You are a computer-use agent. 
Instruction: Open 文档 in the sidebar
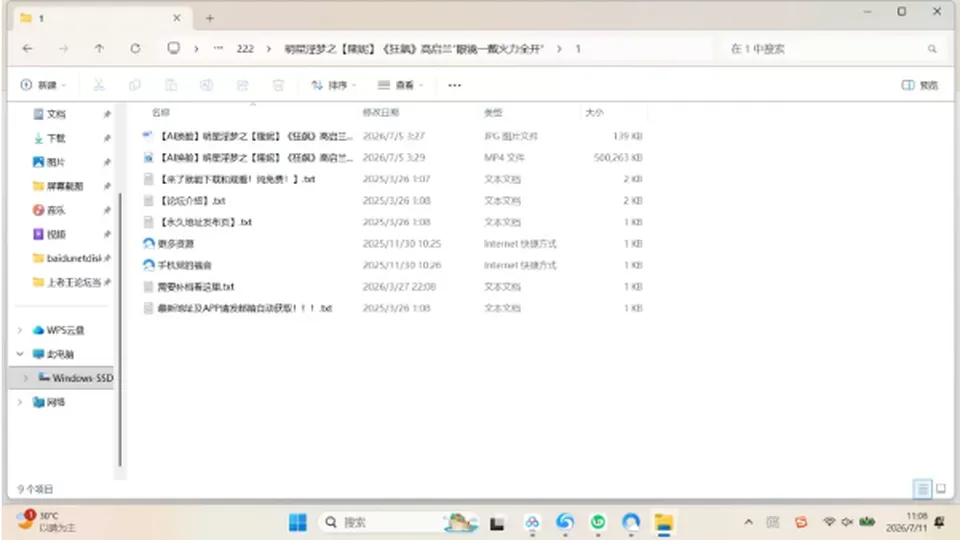pyautogui.click(x=56, y=114)
